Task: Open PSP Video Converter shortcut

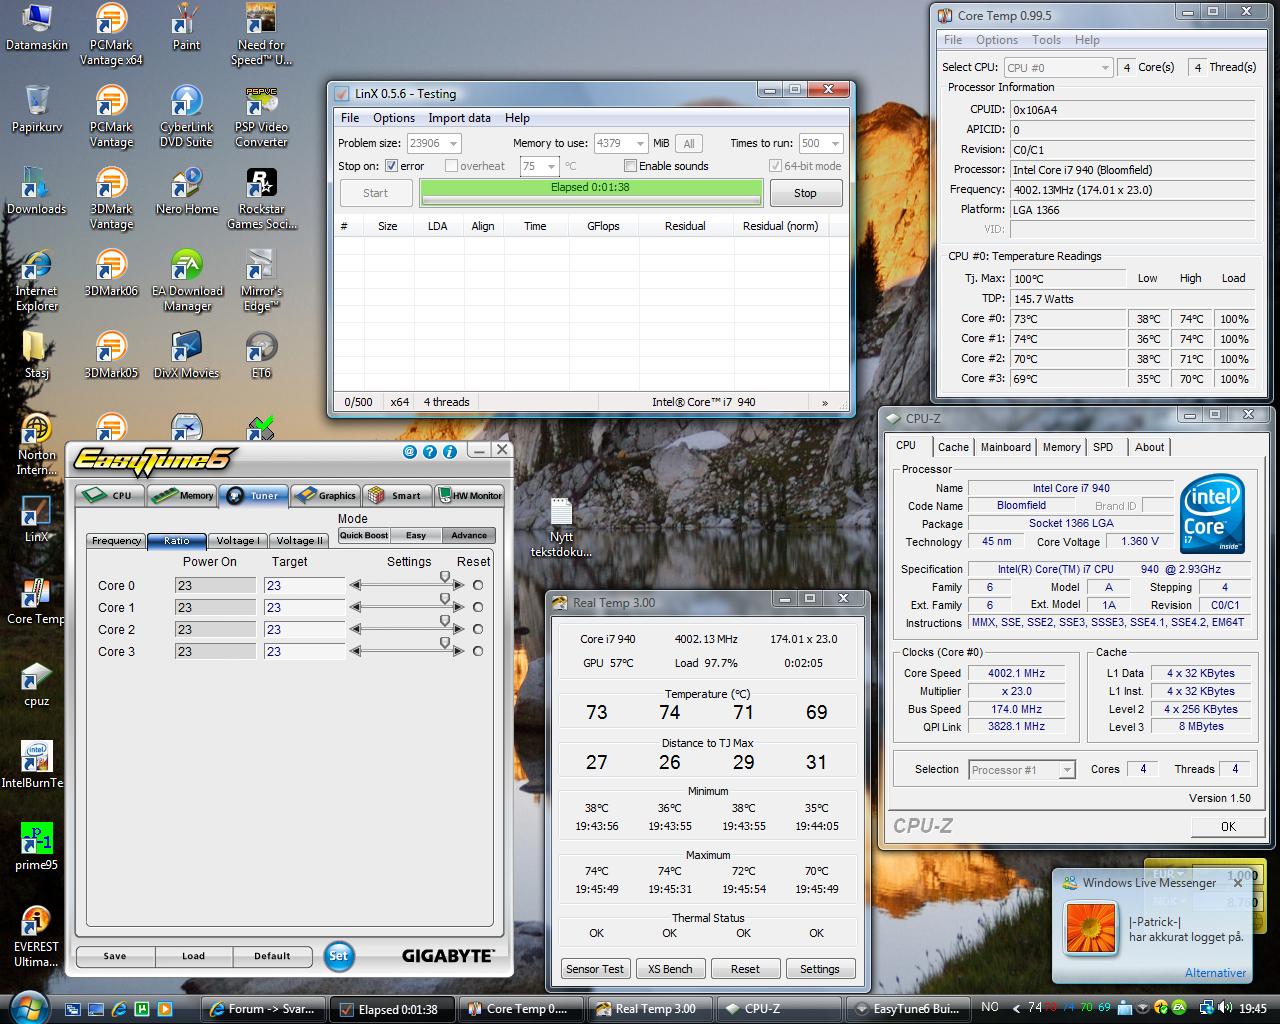Action: 261,117
